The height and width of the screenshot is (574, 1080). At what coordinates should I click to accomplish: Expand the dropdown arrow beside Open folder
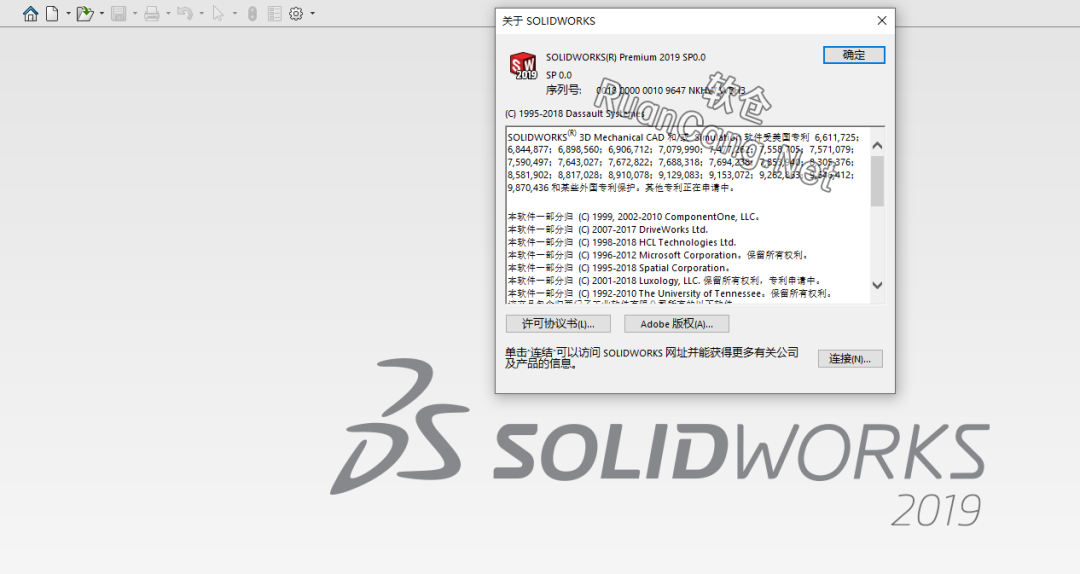click(x=101, y=14)
